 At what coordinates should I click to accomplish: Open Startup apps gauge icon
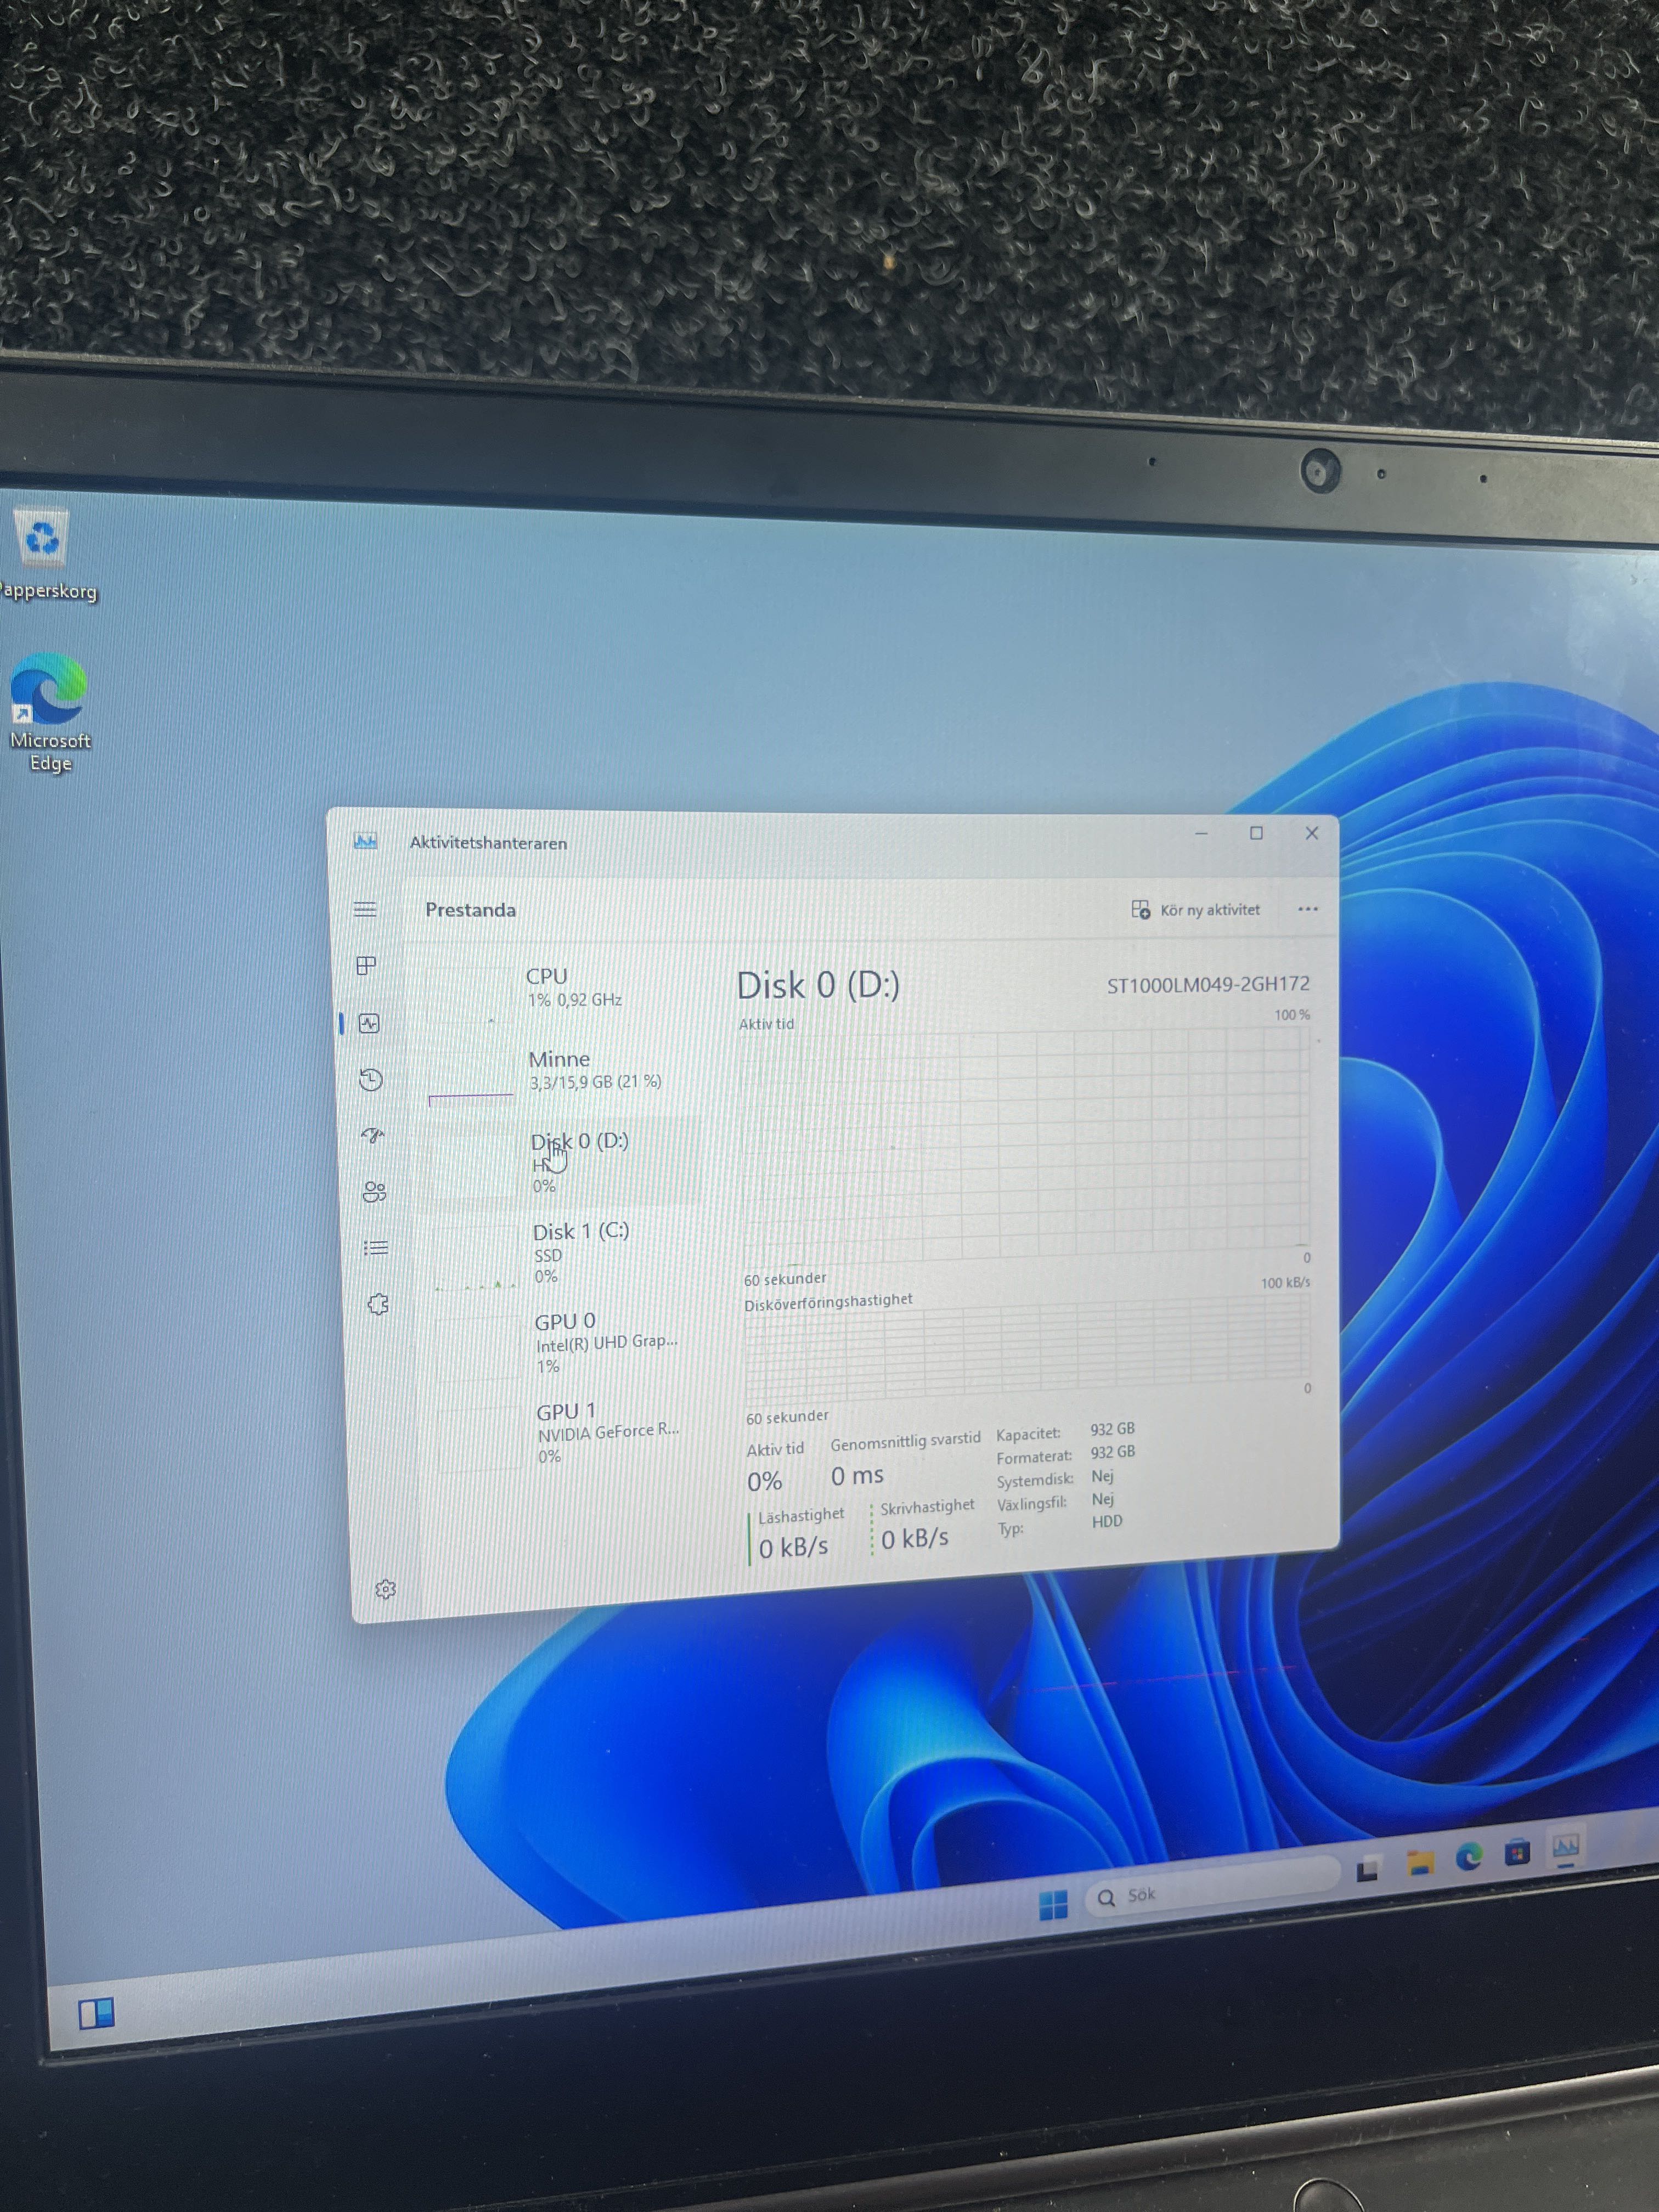[373, 1135]
